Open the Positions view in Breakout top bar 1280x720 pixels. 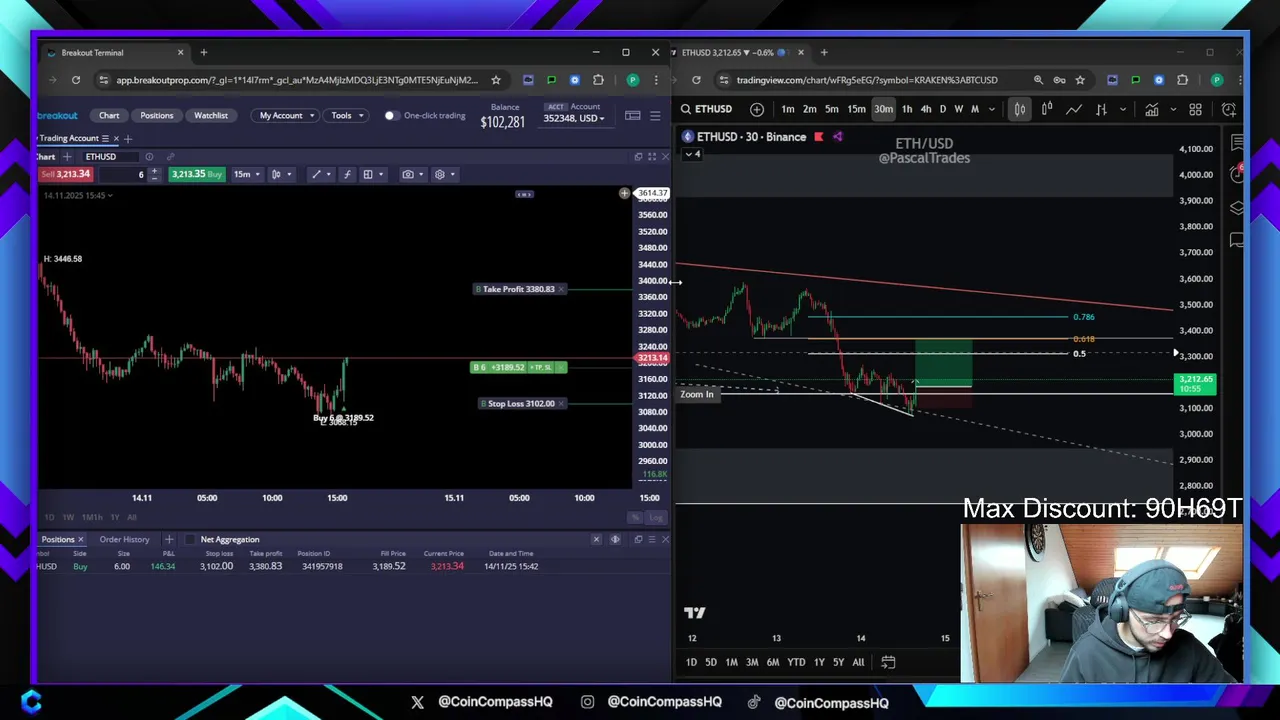coord(157,116)
